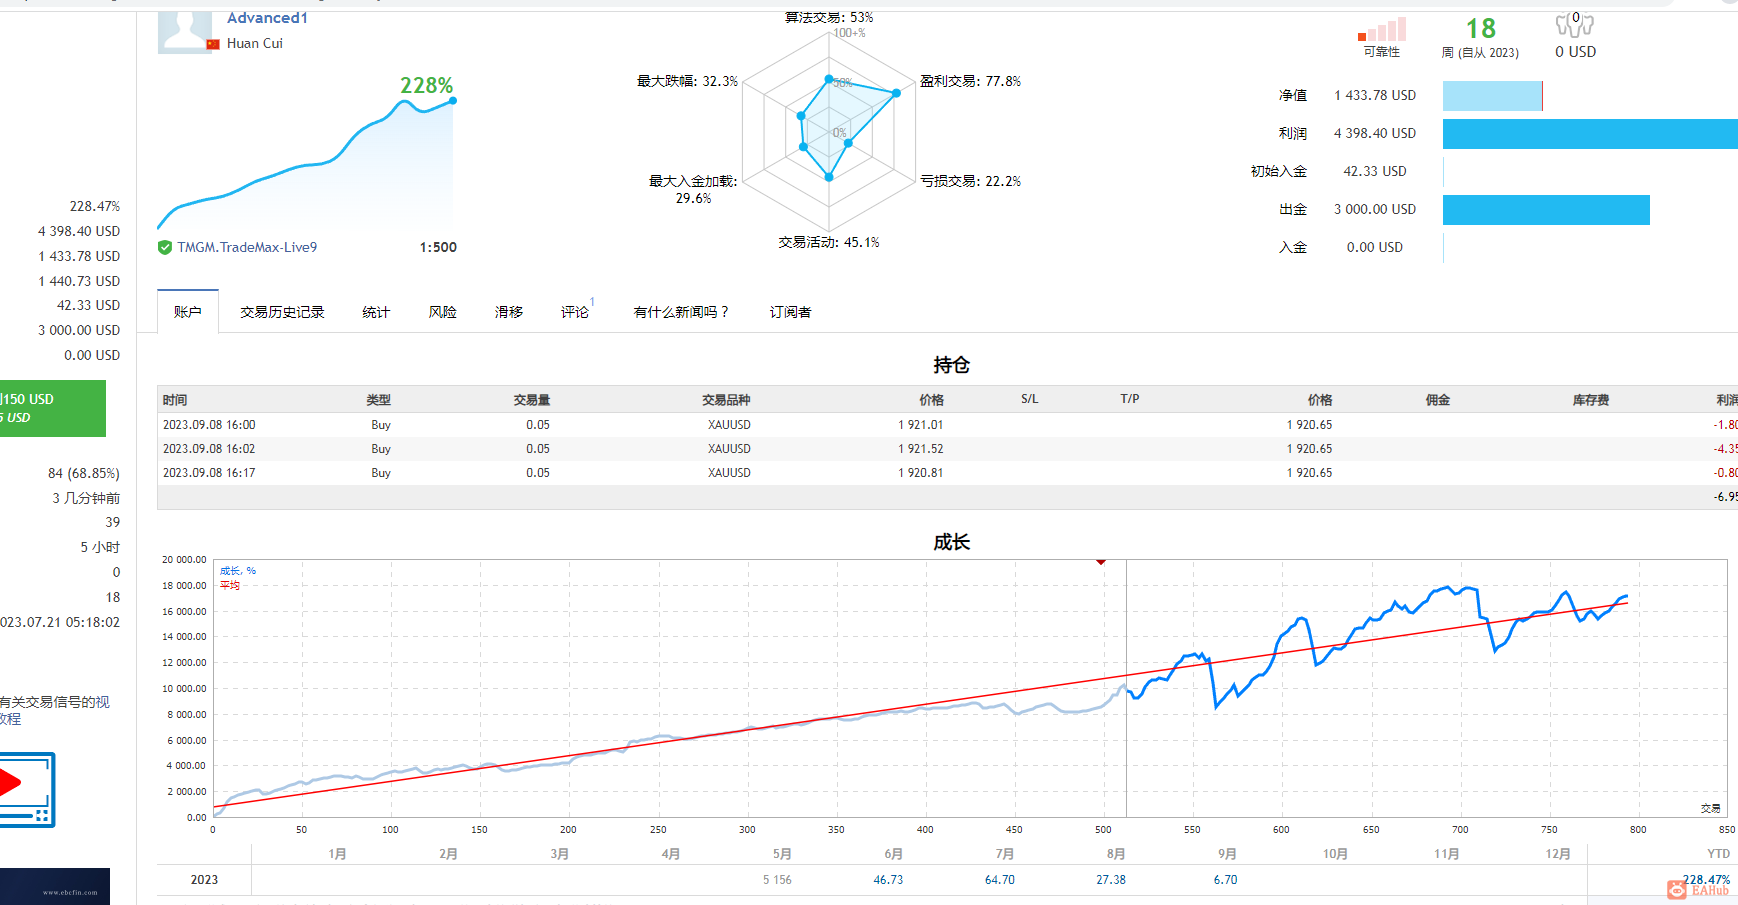
Task: Click the 最大入金加载 29.6% radar label
Action: [x=693, y=189]
